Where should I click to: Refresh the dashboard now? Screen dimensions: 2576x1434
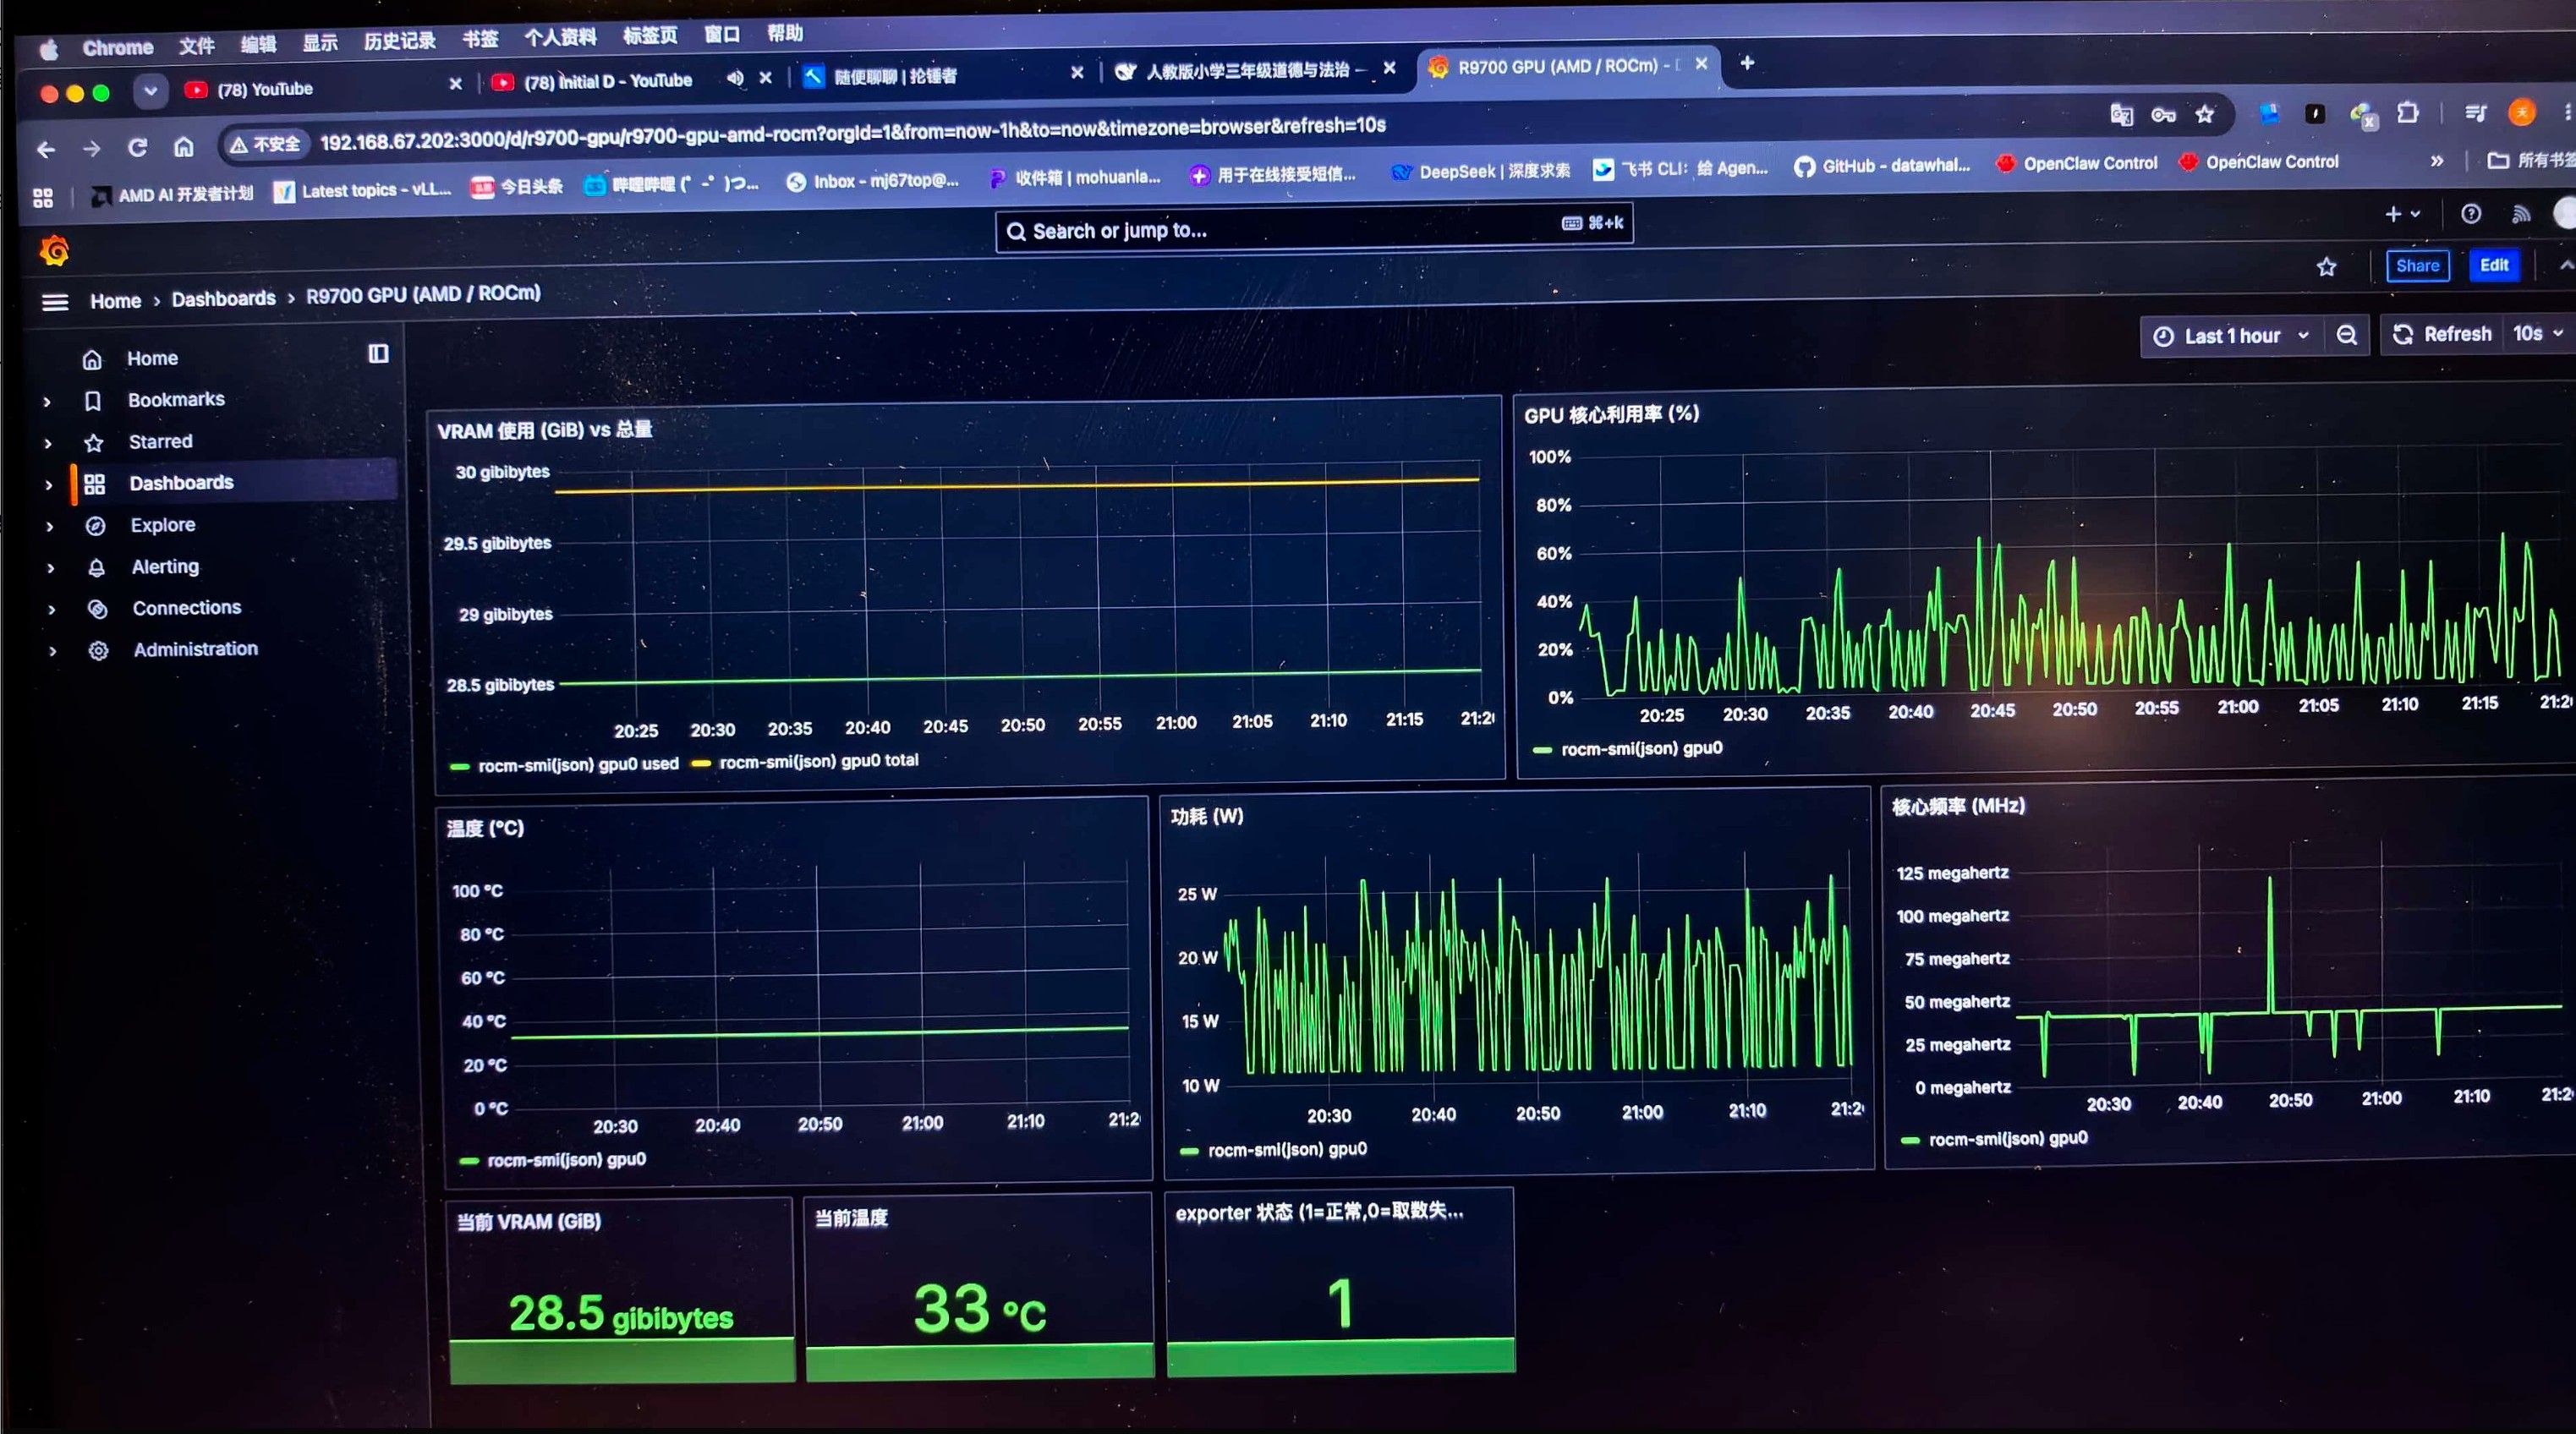point(2441,334)
